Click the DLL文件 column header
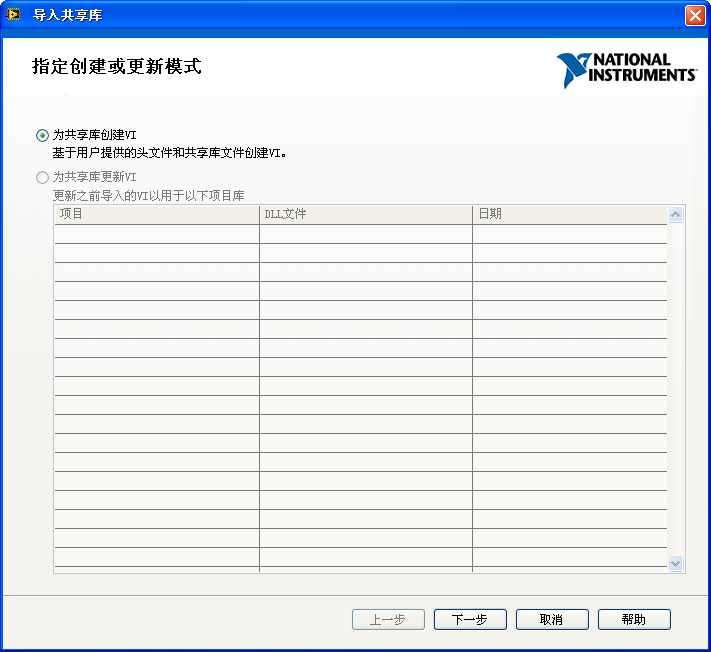The width and height of the screenshot is (711, 652). tap(365, 214)
